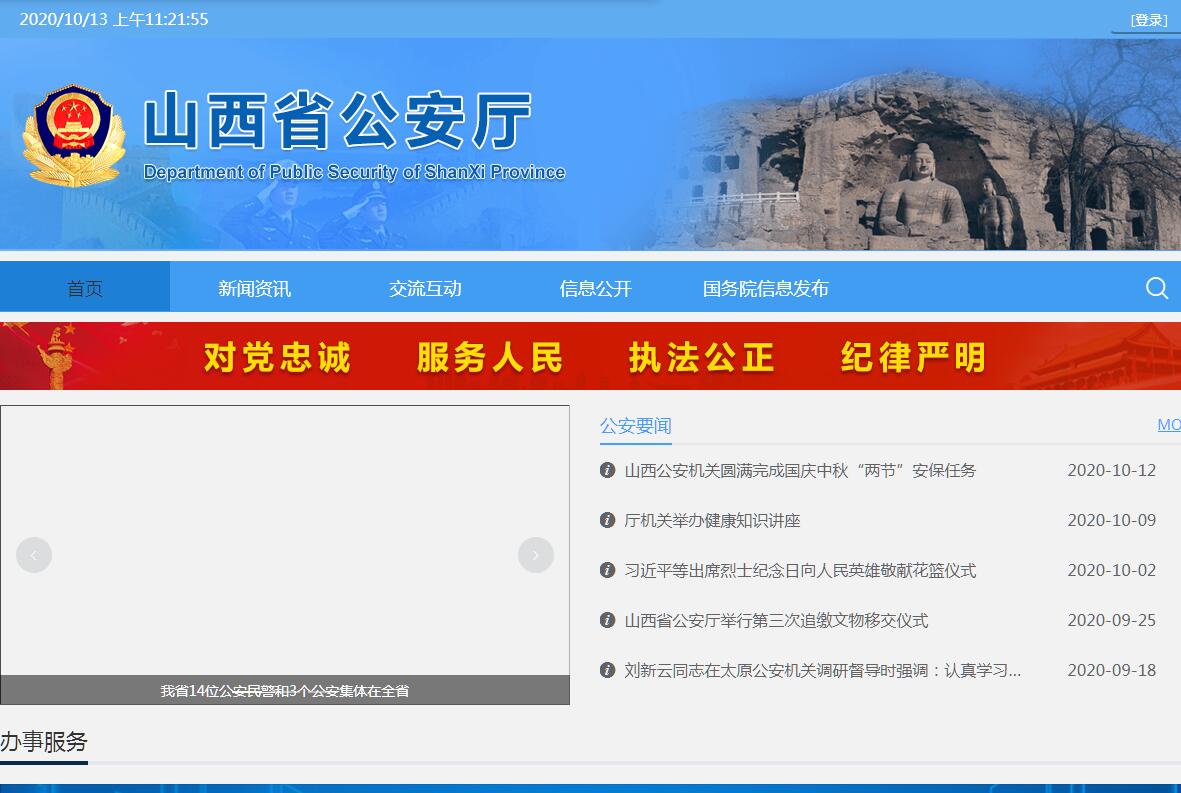Click info icon beside 山西公安机关圆满完成 headline

(607, 470)
